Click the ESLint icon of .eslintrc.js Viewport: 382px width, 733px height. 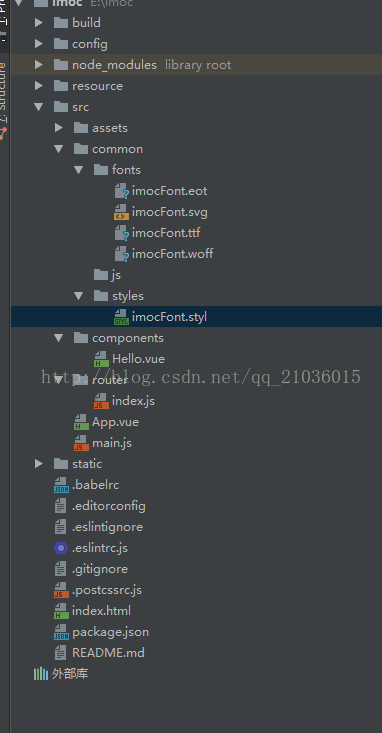61,548
